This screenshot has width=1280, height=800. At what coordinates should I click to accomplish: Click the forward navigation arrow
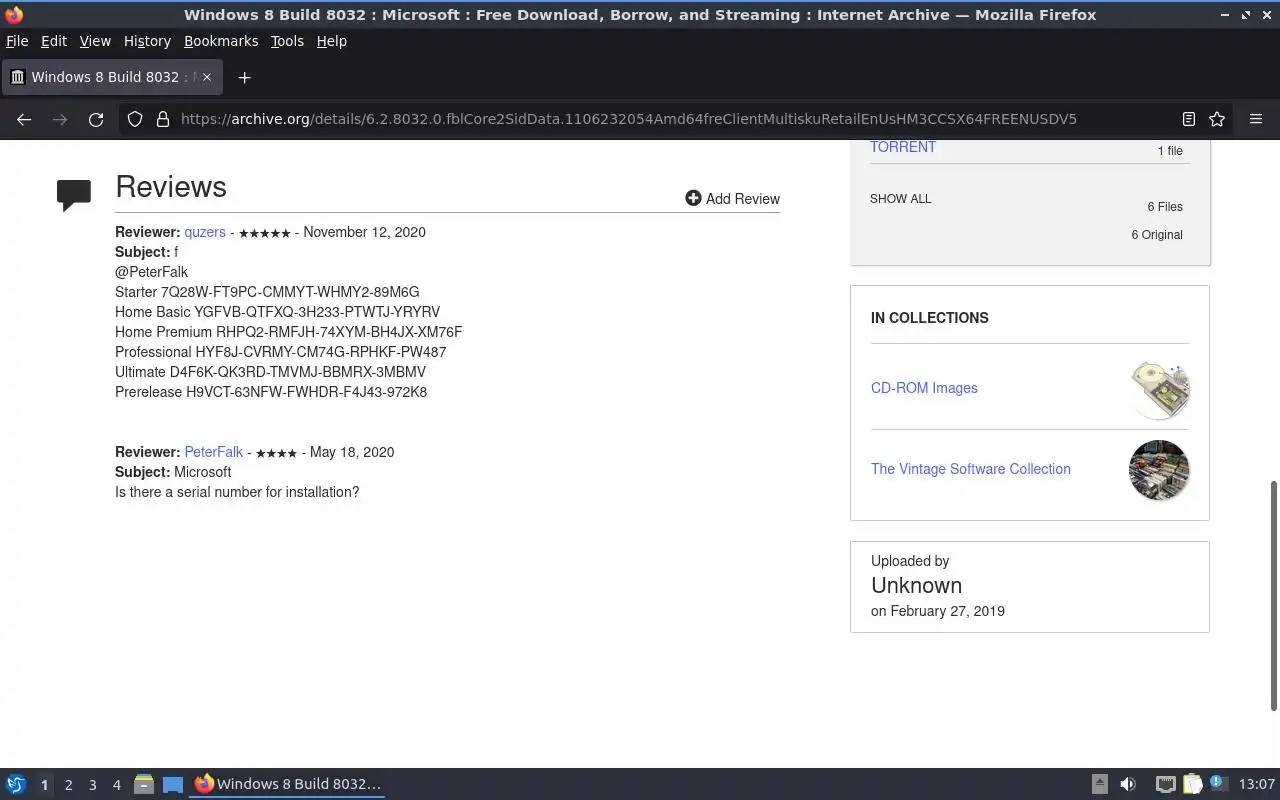click(x=60, y=119)
